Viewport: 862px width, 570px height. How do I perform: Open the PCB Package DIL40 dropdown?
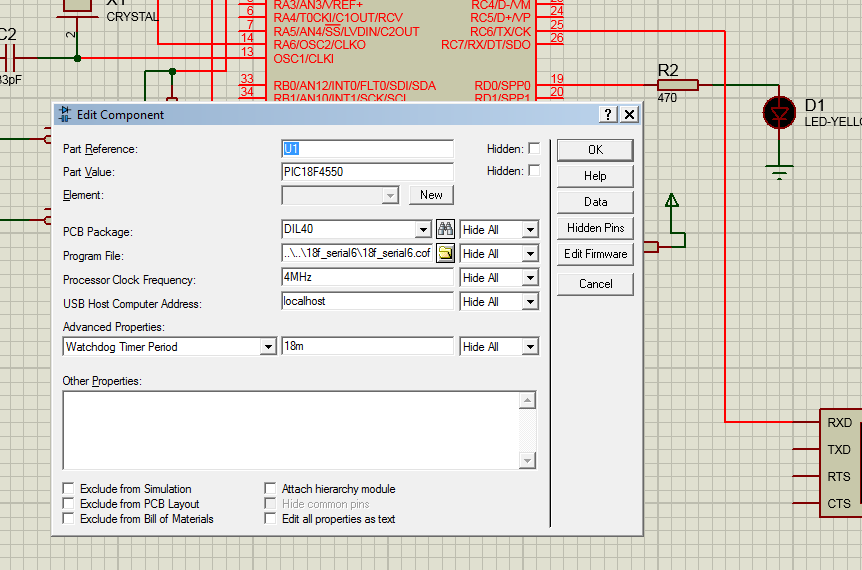pos(423,229)
